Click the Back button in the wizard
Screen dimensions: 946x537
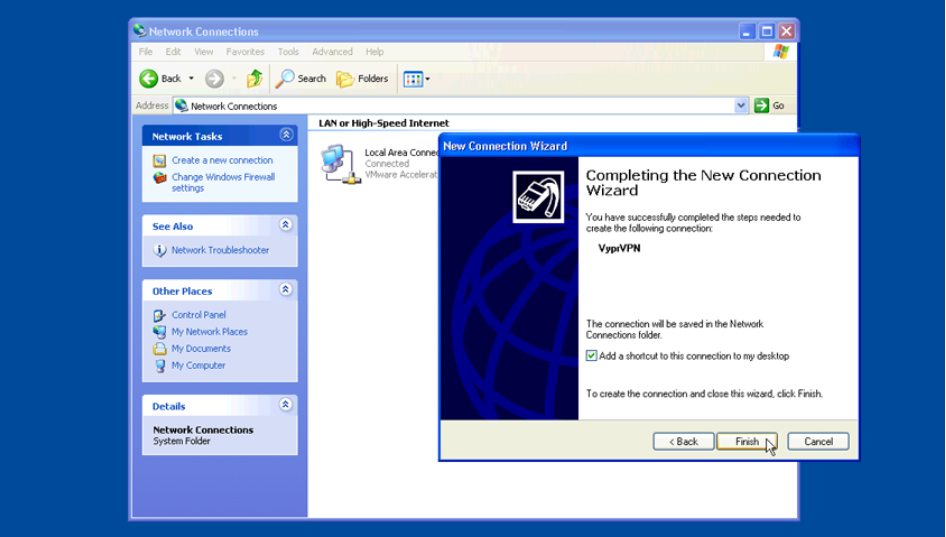(684, 442)
